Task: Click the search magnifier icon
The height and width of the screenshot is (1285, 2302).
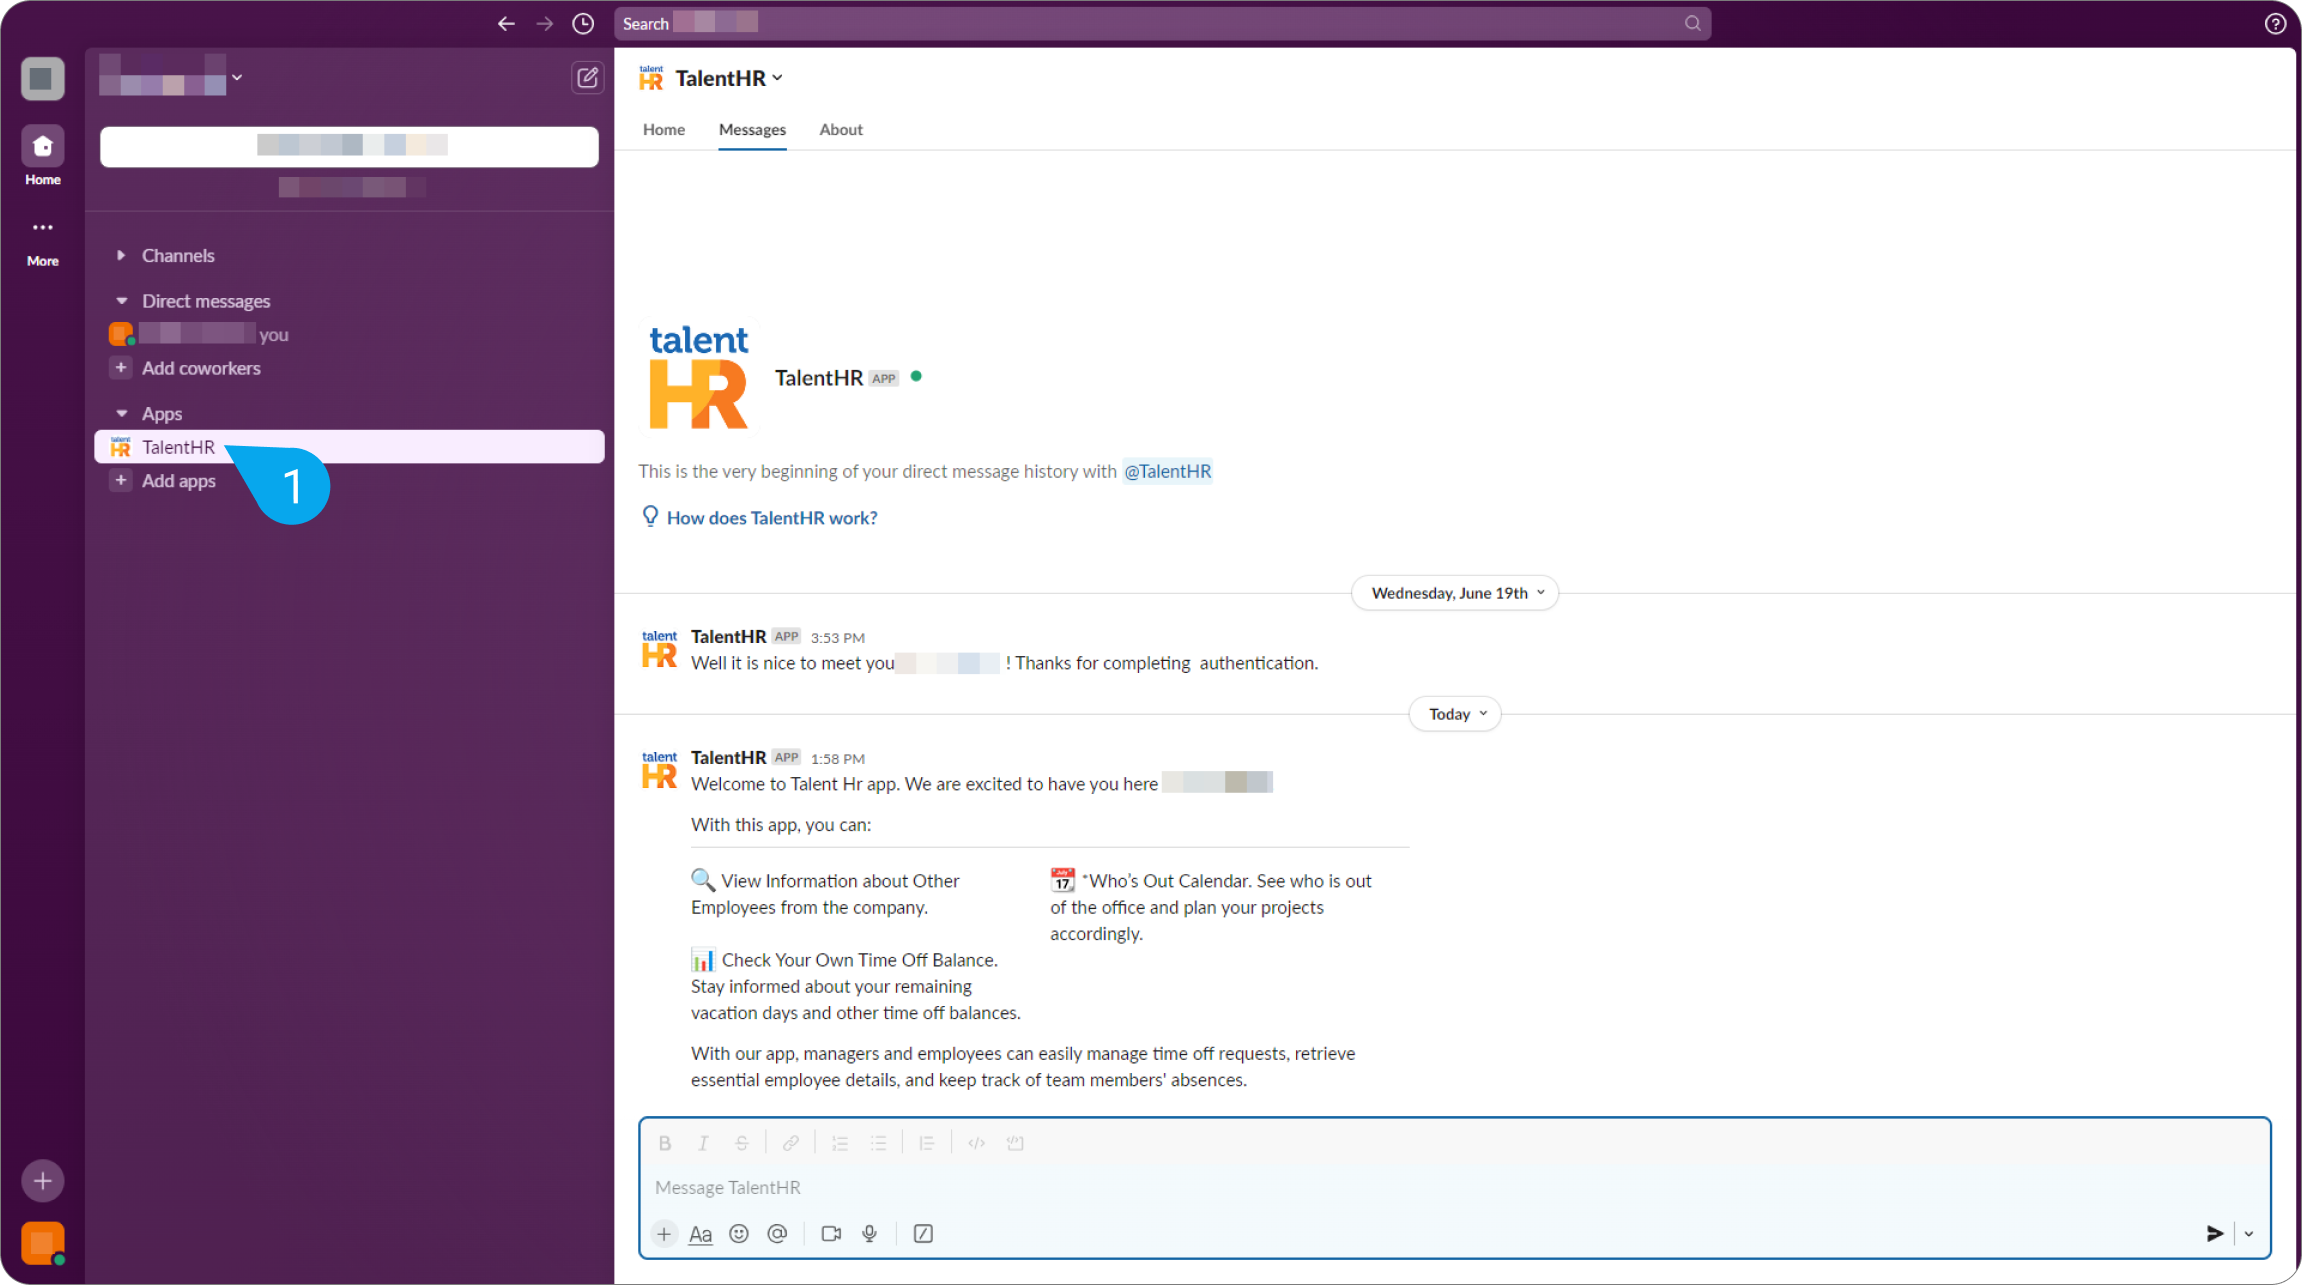Action: 1692,23
